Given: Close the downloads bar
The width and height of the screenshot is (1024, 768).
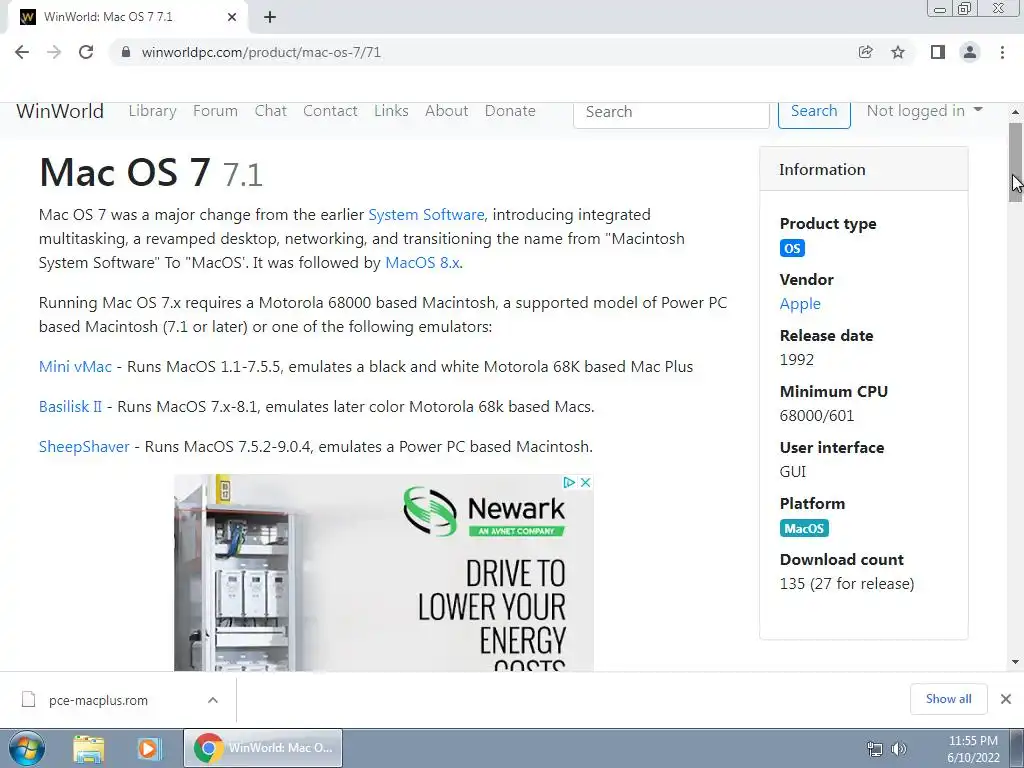Looking at the screenshot, I should click(1006, 699).
